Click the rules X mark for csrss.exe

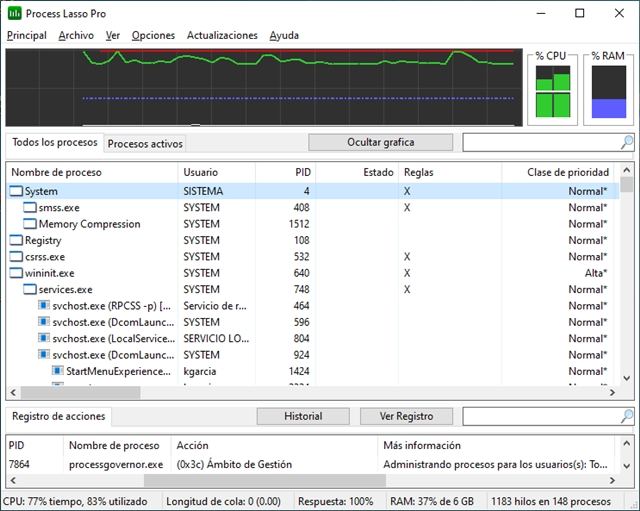(x=407, y=256)
